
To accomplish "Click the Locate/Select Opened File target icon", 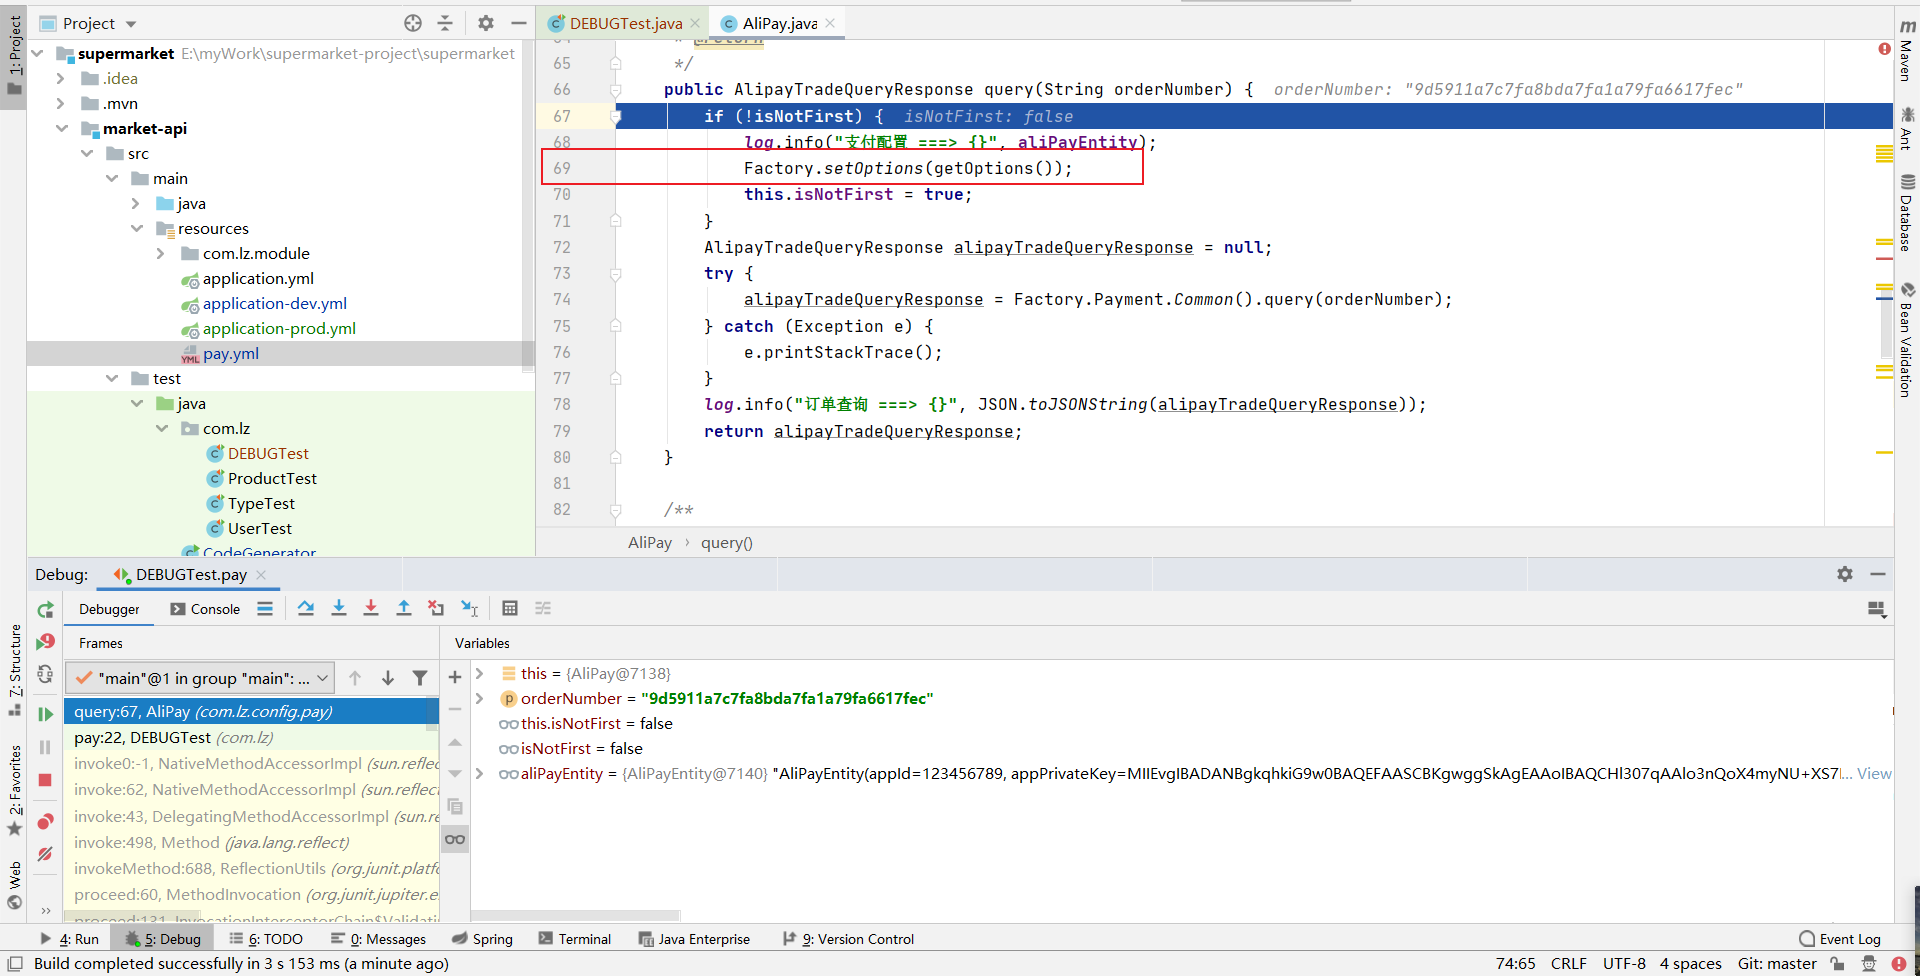I will coord(413,23).
